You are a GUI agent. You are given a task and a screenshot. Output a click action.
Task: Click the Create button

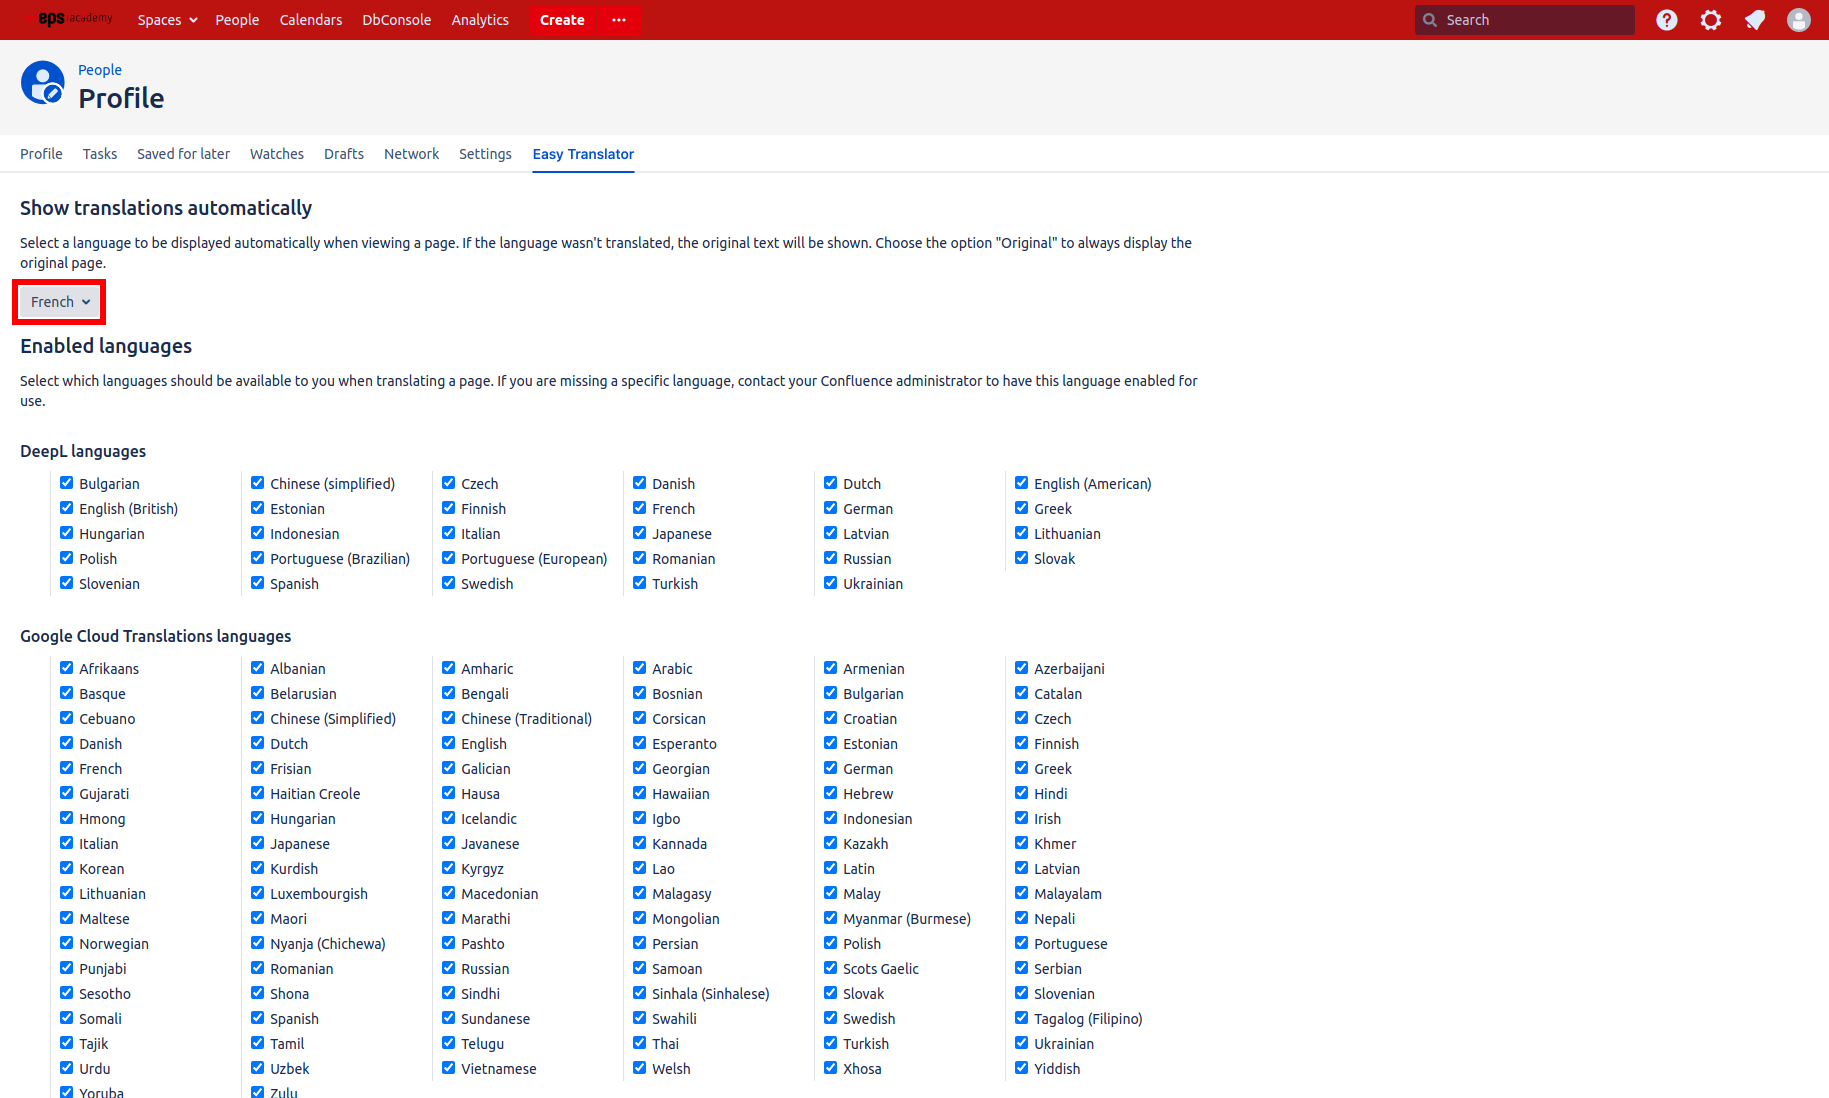(x=561, y=19)
